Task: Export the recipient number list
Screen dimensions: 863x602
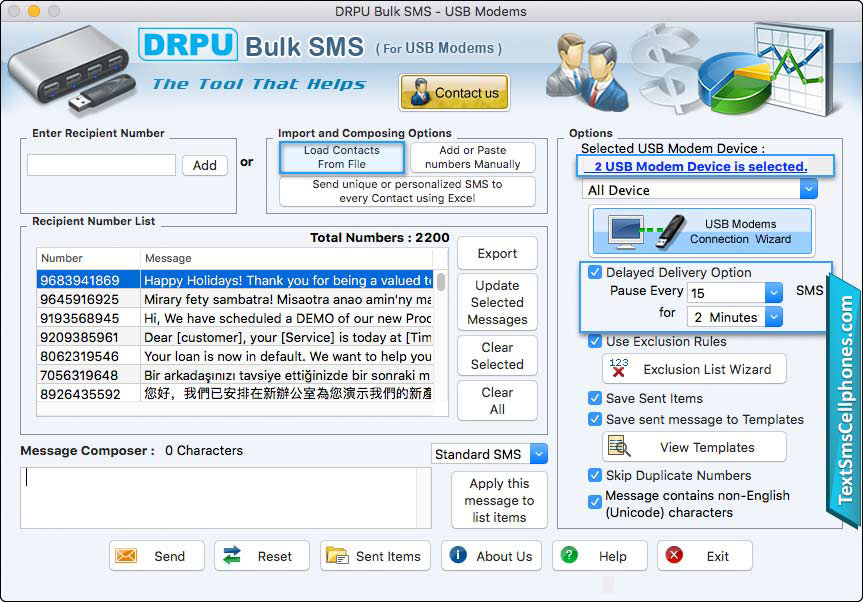Action: point(497,253)
